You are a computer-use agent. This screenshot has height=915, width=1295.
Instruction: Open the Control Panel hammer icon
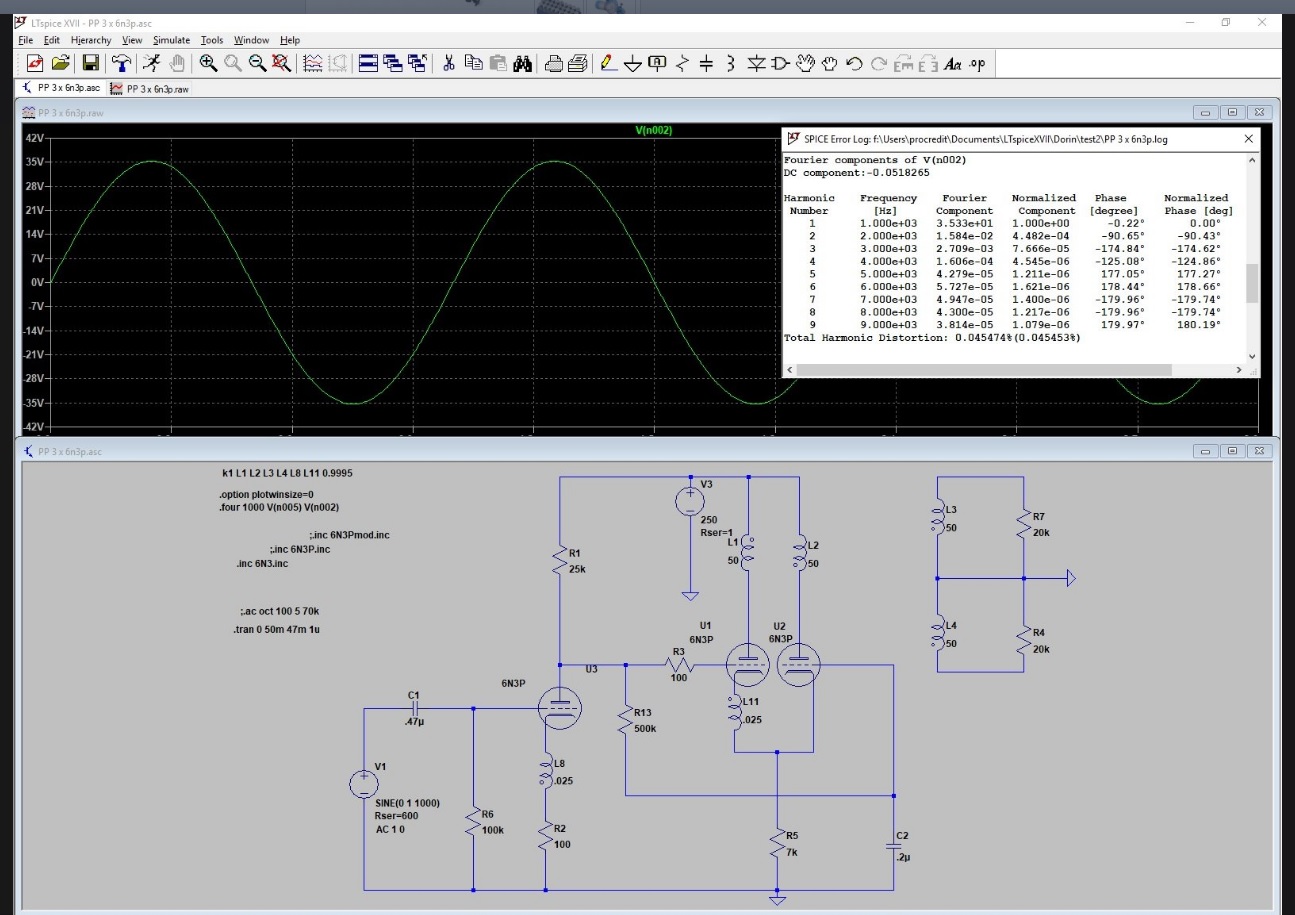(x=122, y=64)
